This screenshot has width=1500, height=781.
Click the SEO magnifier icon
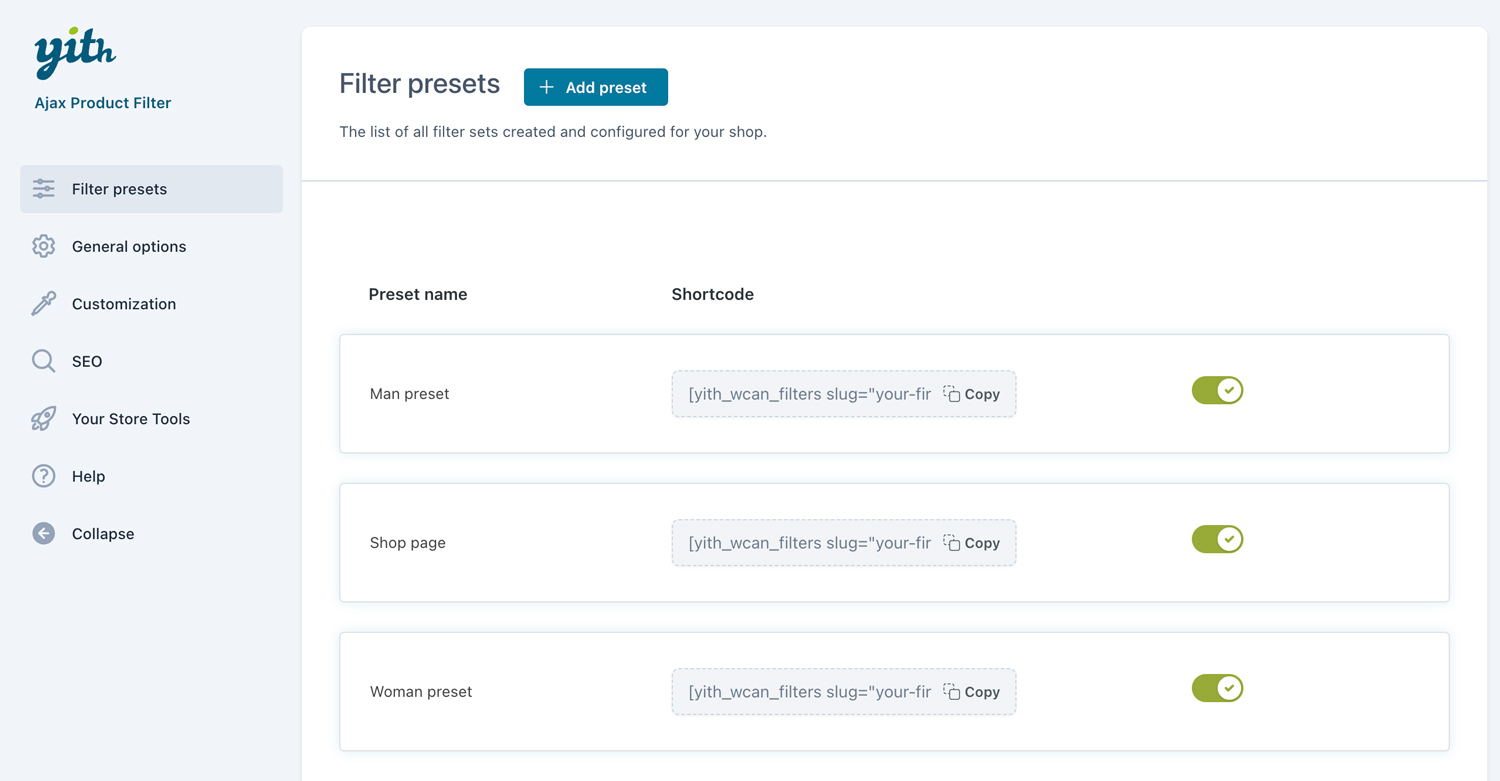[x=44, y=361]
